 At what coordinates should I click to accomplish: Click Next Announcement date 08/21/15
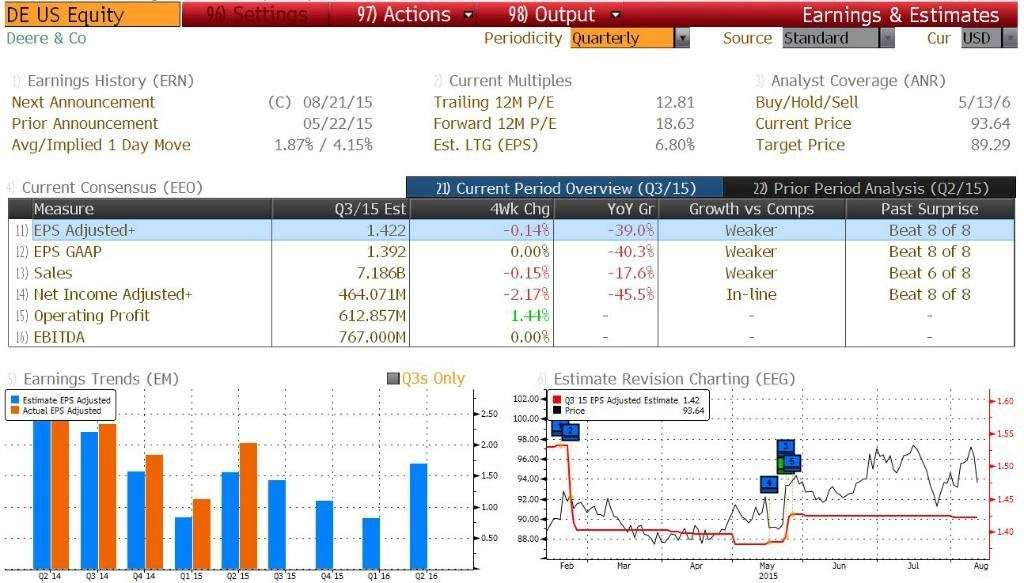338,102
